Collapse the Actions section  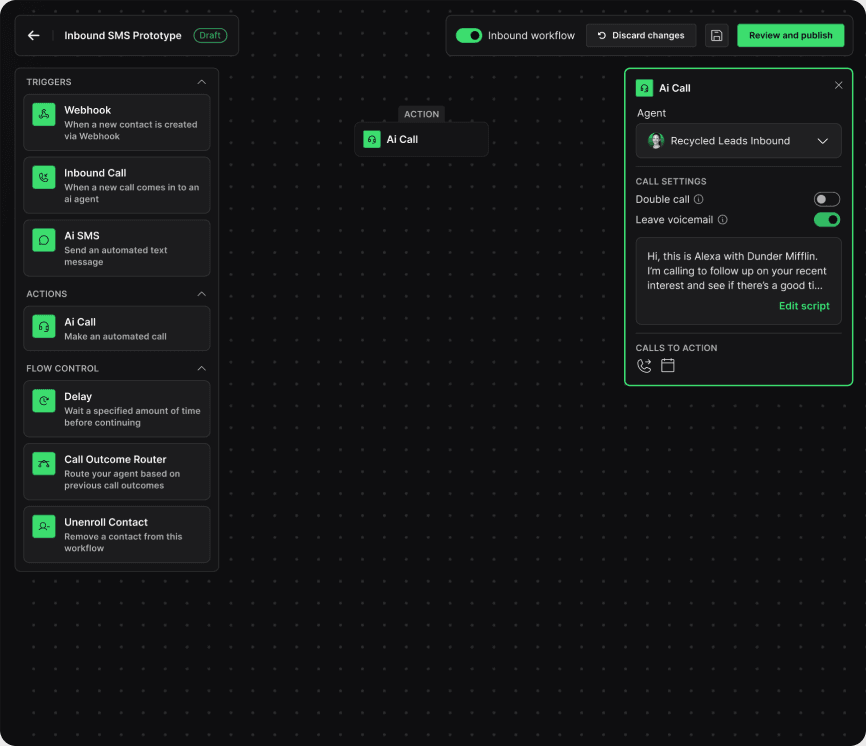tap(202, 294)
